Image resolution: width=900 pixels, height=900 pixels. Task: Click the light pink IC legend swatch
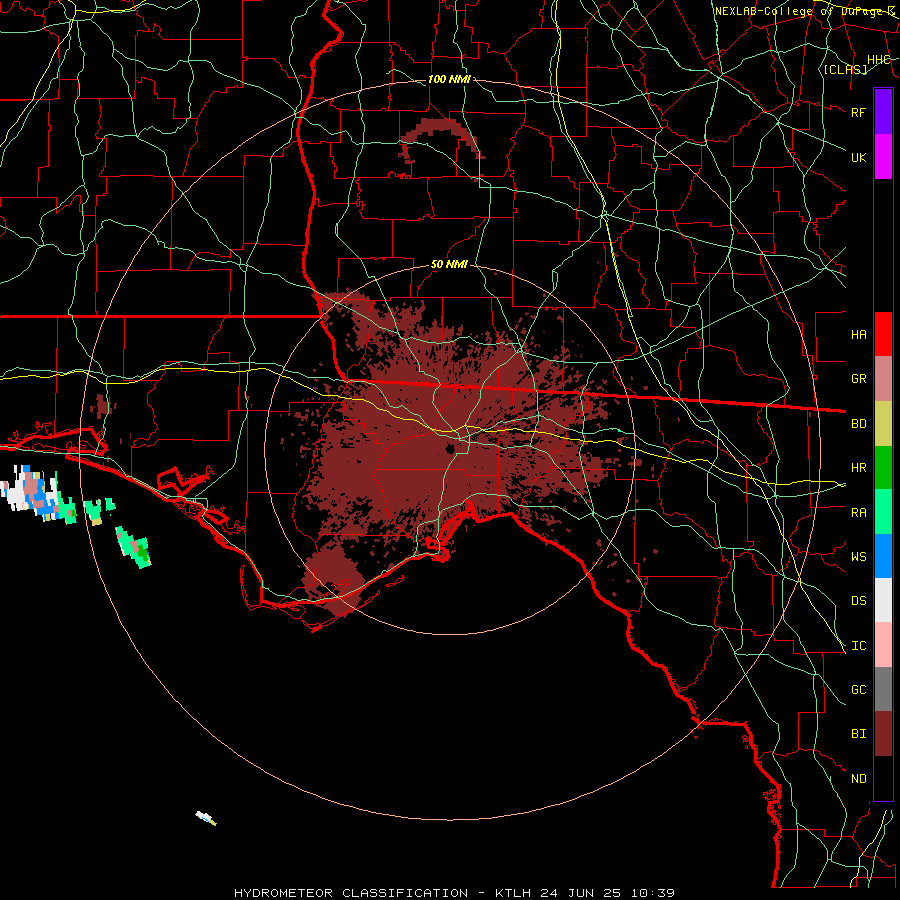[x=883, y=645]
